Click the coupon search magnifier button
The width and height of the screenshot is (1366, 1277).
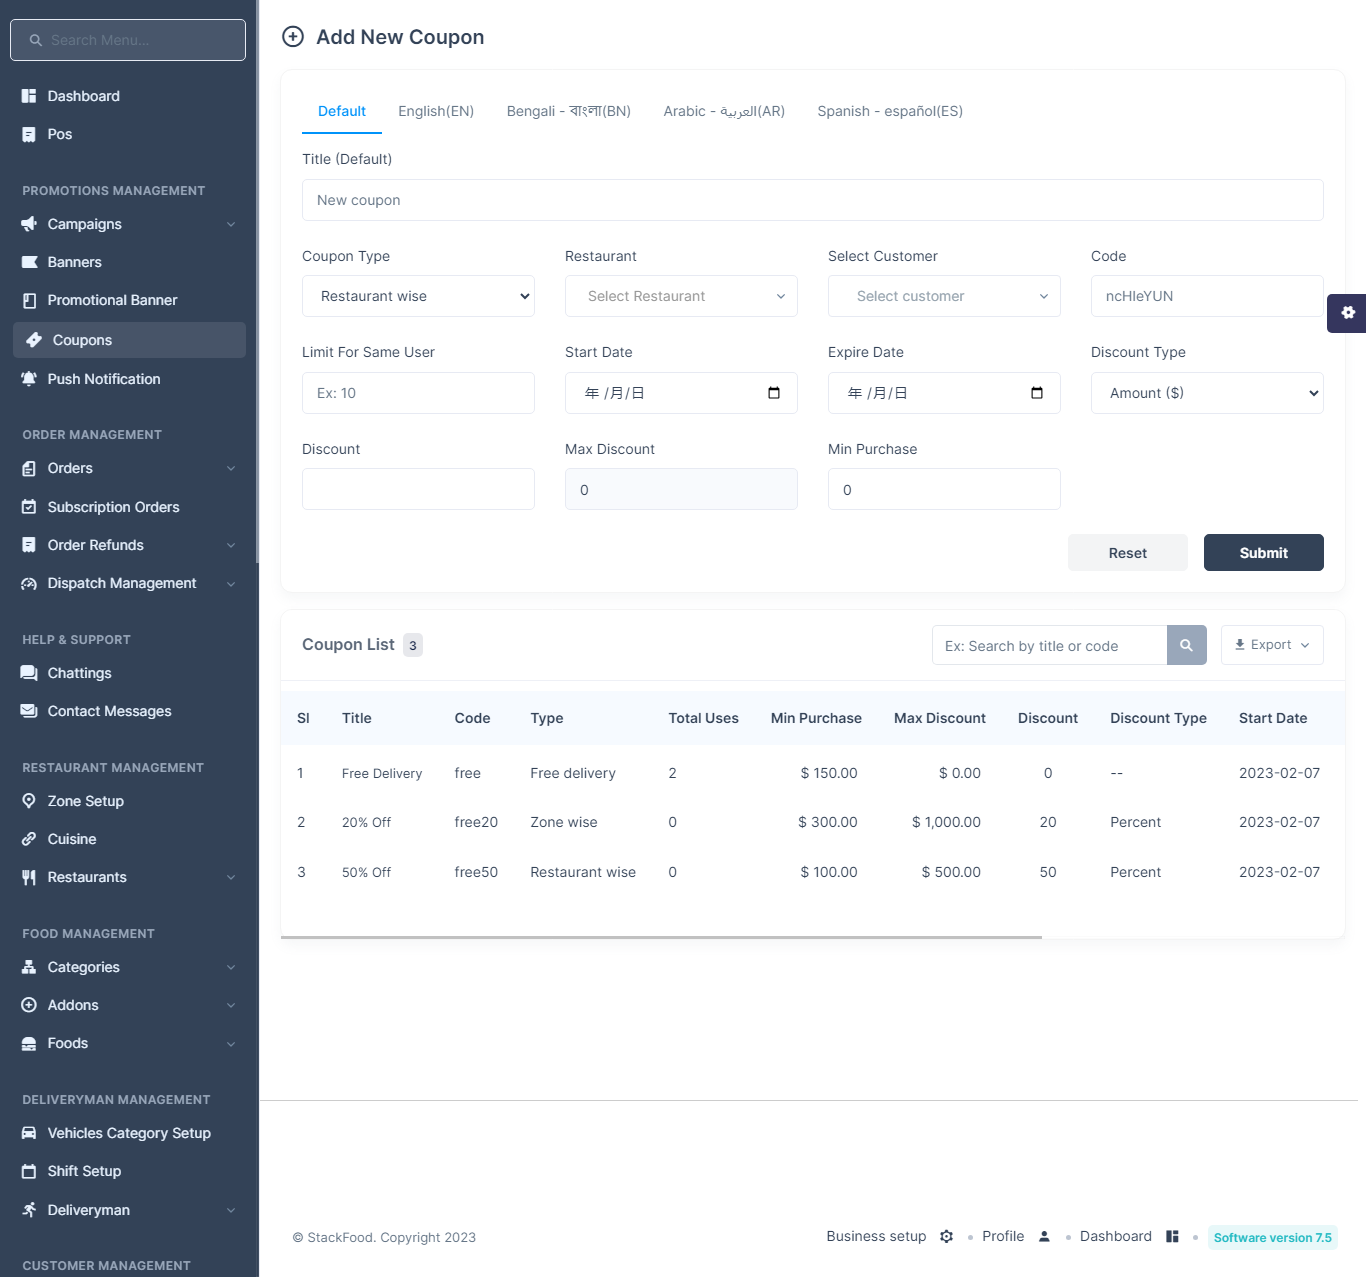1186,645
